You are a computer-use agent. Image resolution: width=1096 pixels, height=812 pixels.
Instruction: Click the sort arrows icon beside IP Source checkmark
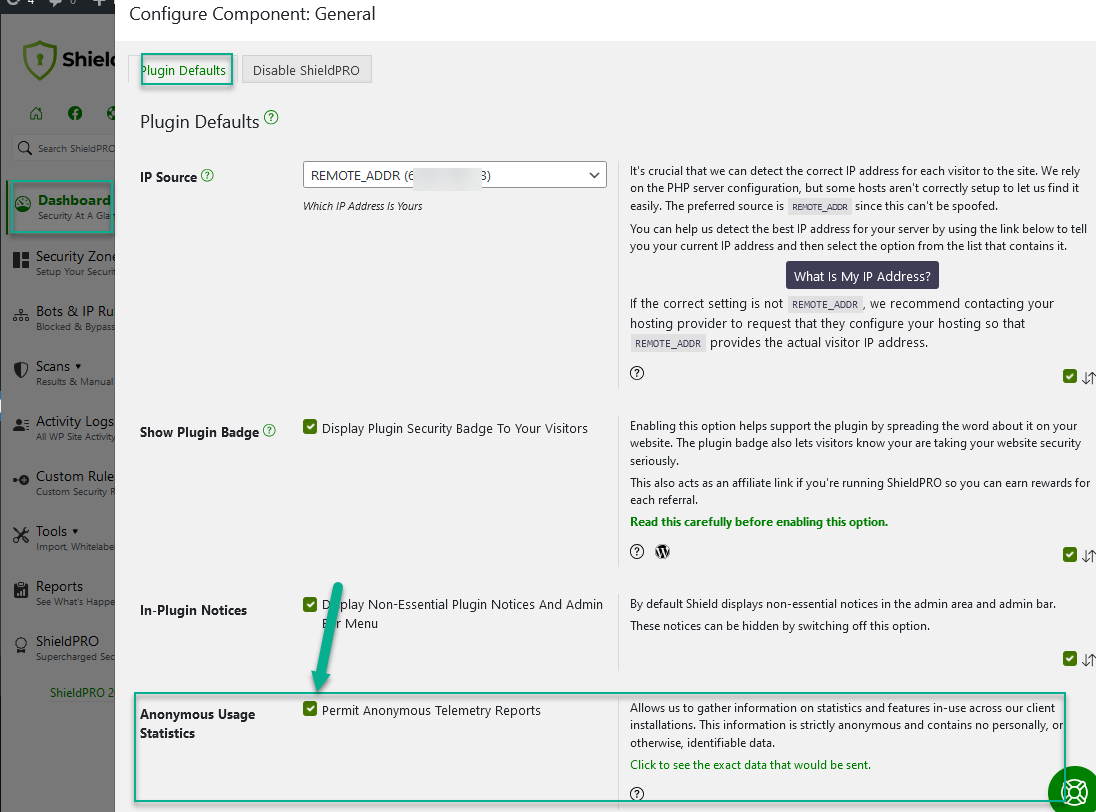[1089, 377]
